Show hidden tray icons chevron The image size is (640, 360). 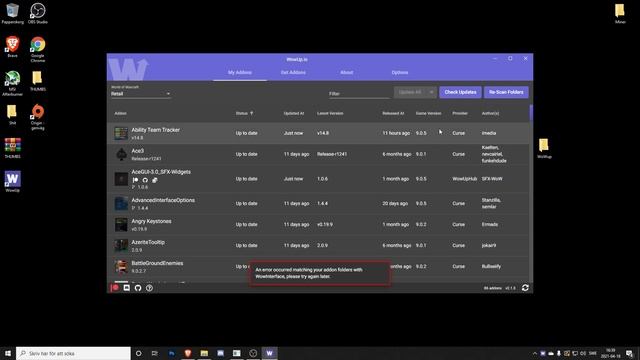pyautogui.click(x=535, y=353)
